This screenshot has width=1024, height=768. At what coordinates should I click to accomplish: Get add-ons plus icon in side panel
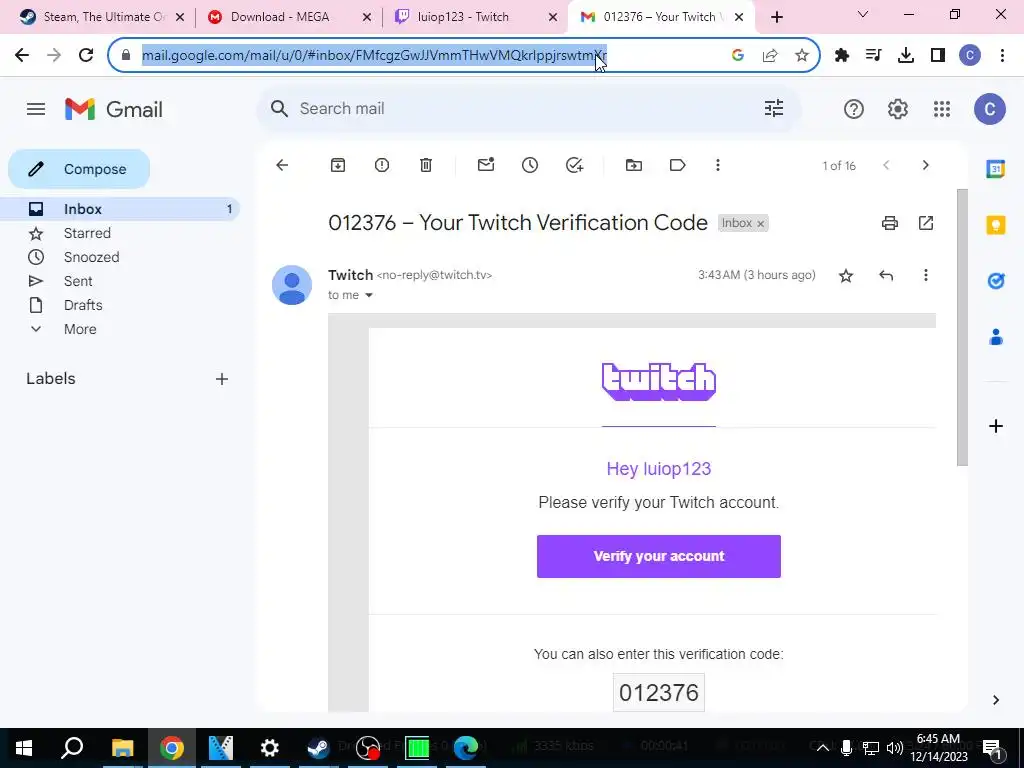995,426
